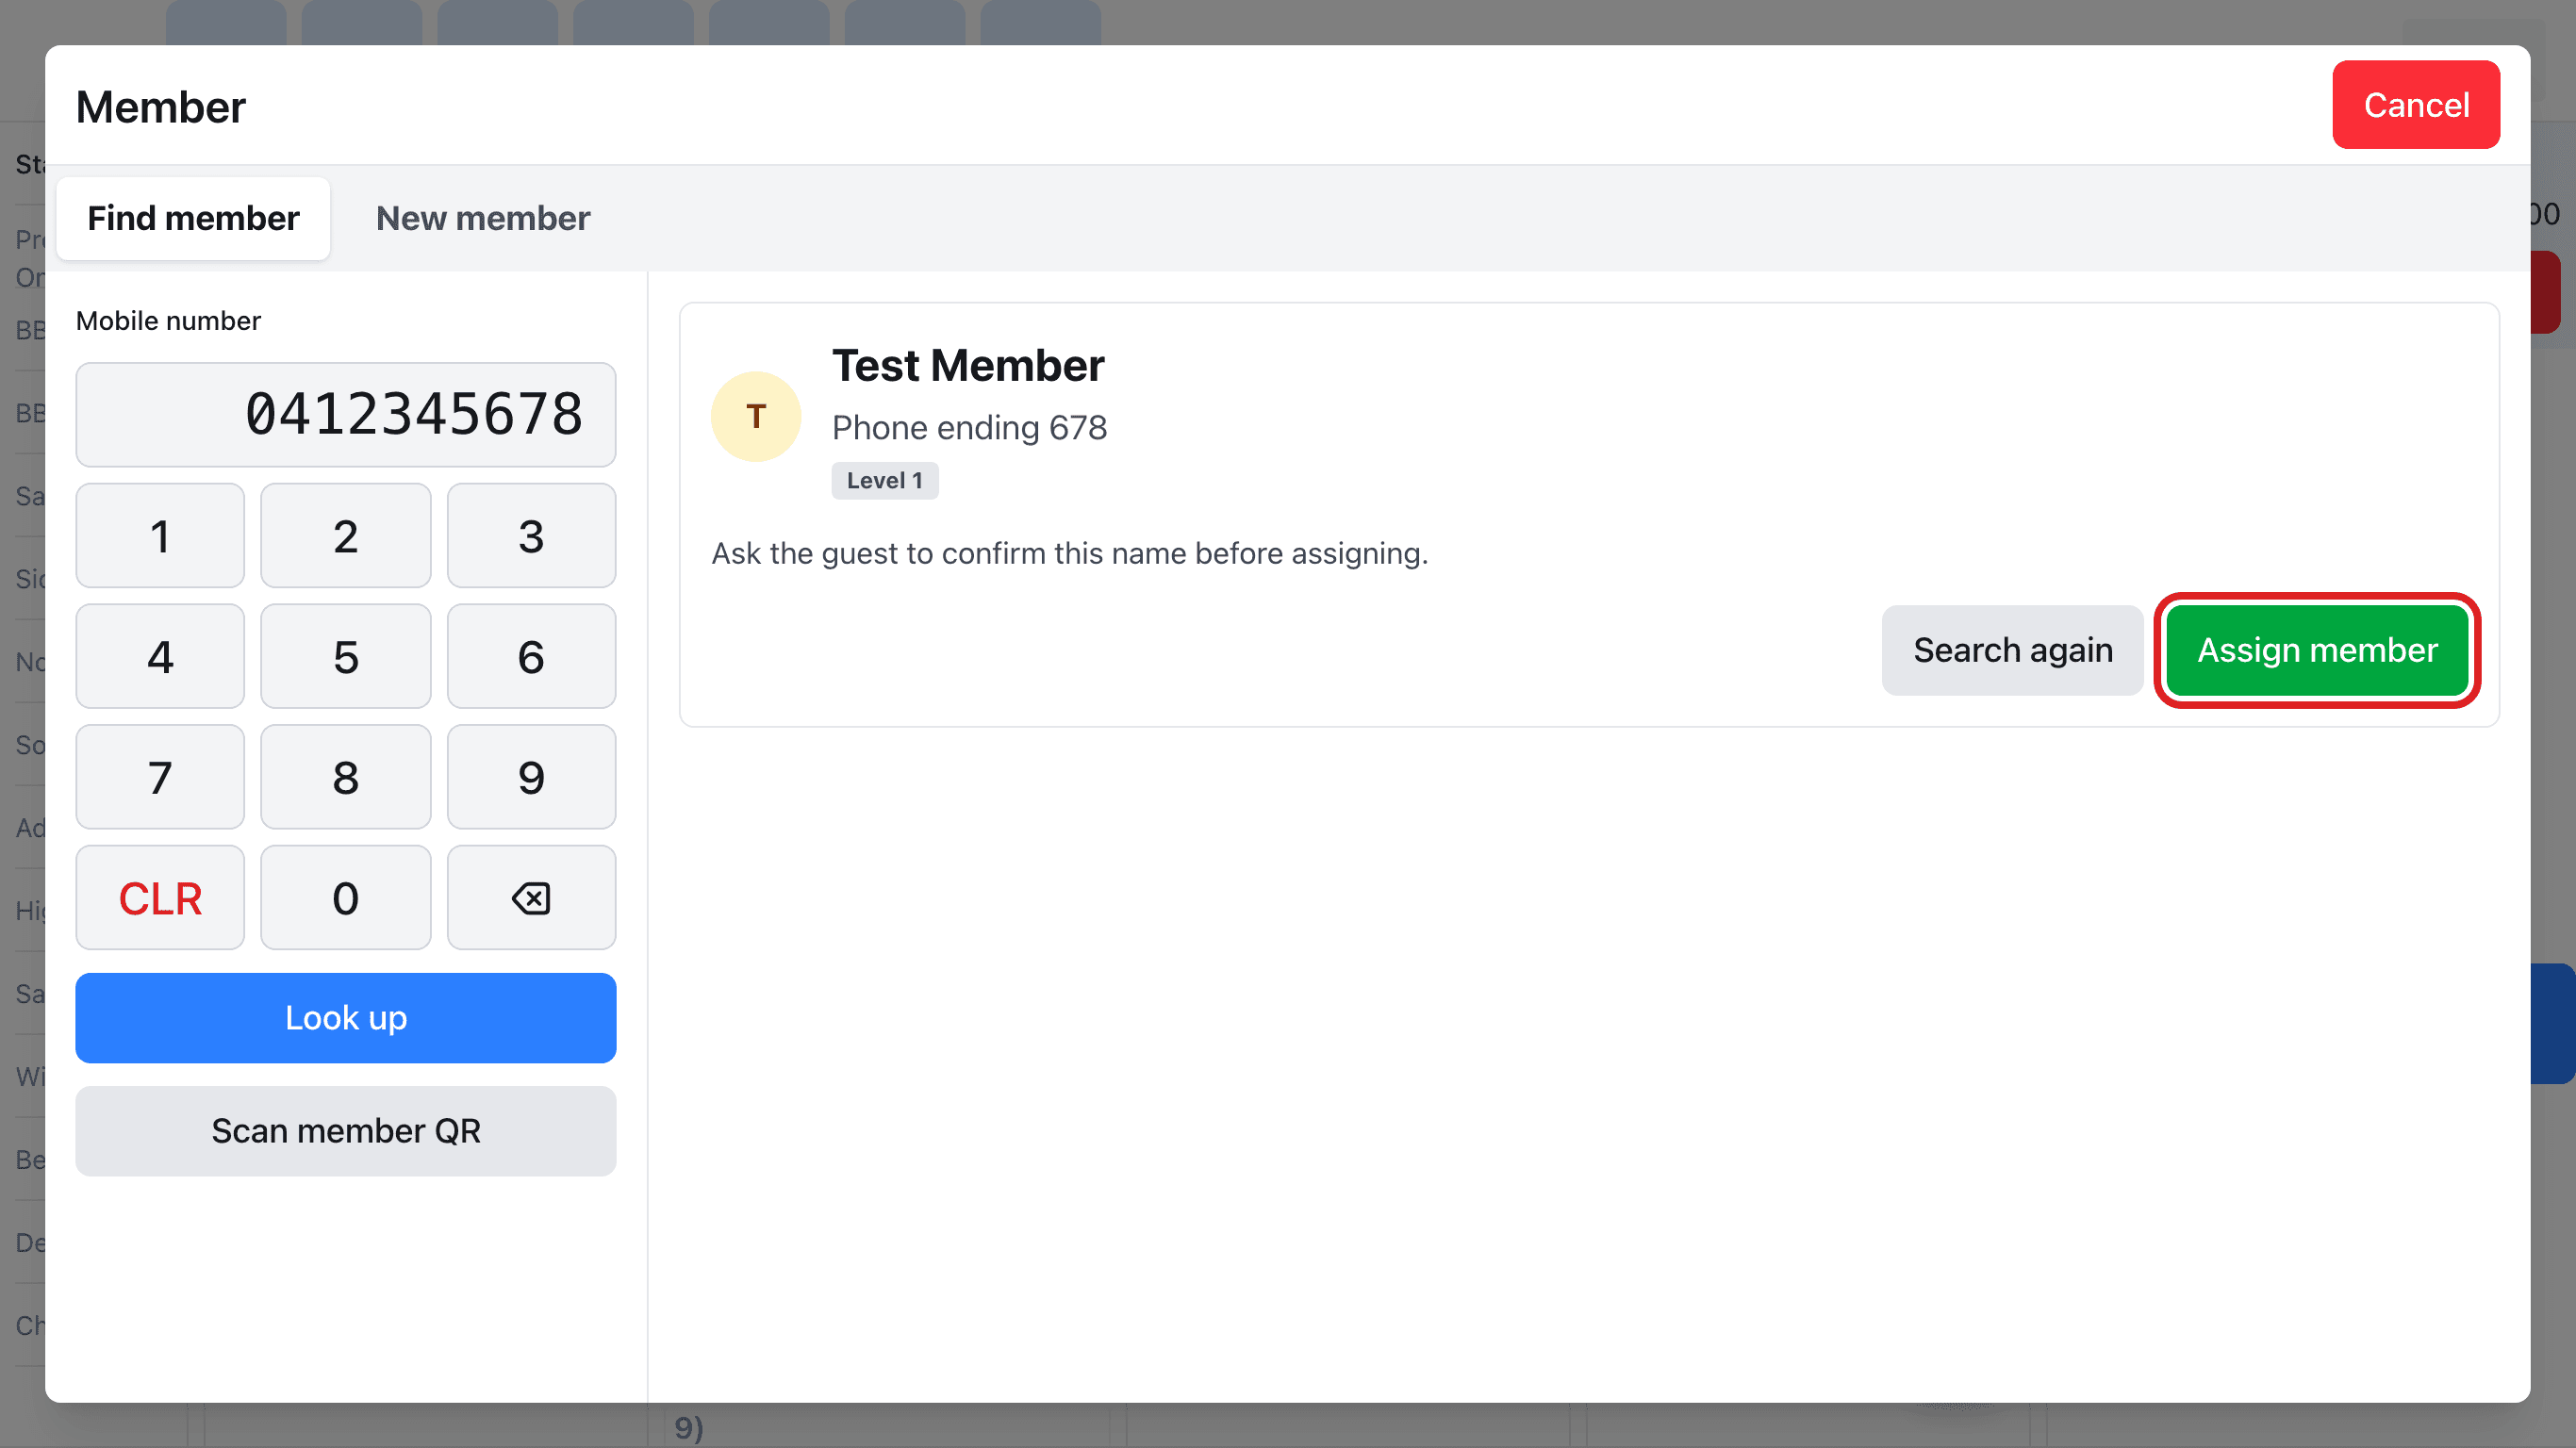Tap keypad digit 7
Screen dimensions: 2576x1448
(x=160, y=777)
